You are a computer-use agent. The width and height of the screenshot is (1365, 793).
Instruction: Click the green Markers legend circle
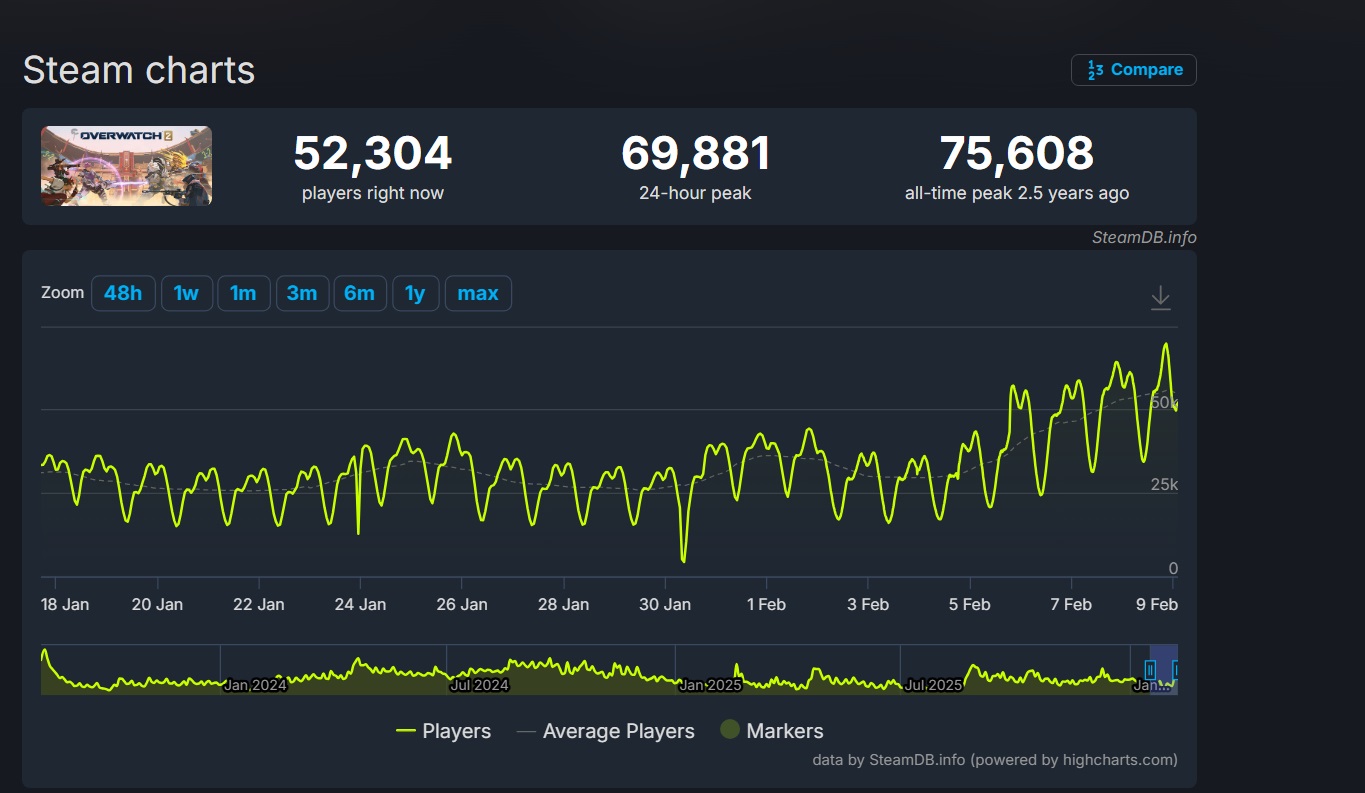point(730,730)
